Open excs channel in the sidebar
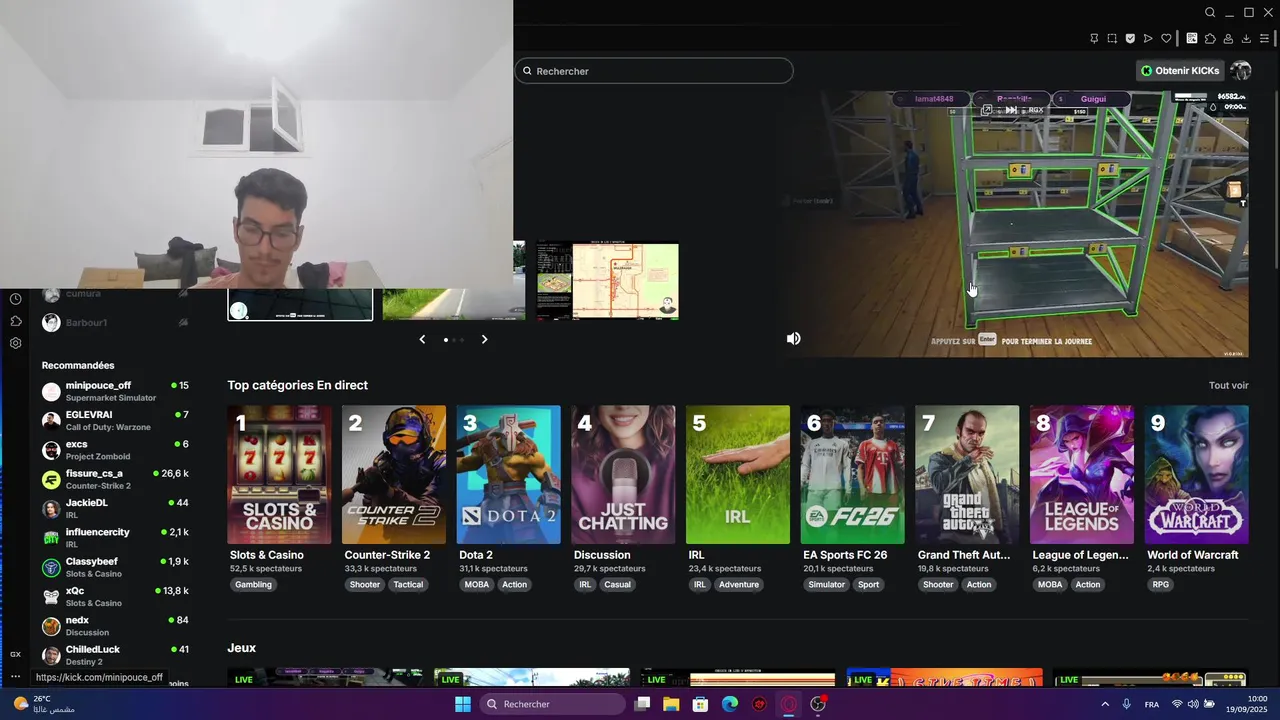The image size is (1280, 720). click(115, 450)
